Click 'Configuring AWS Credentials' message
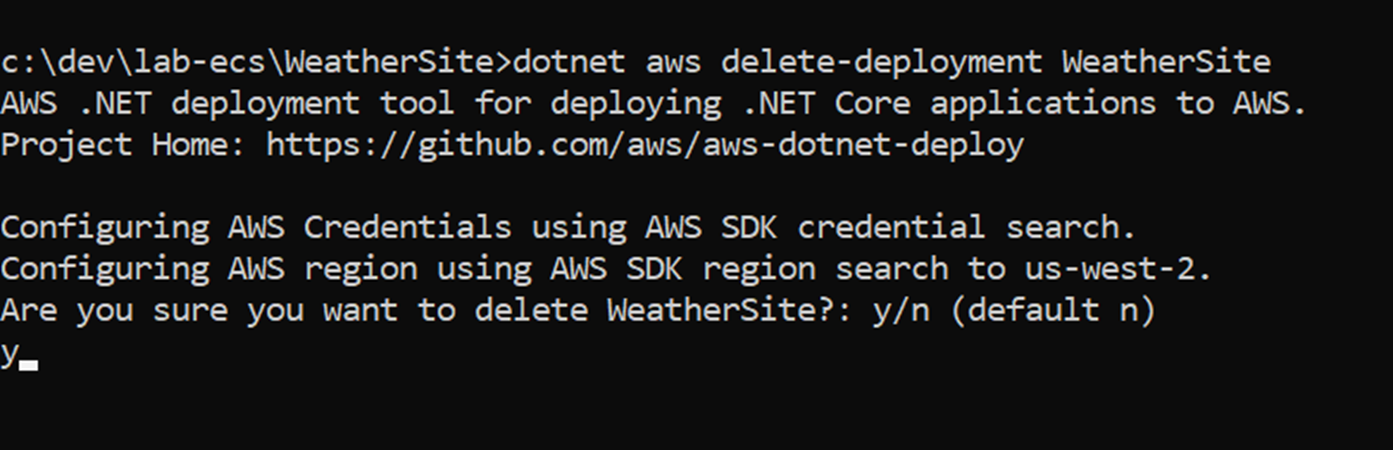 coord(255,228)
